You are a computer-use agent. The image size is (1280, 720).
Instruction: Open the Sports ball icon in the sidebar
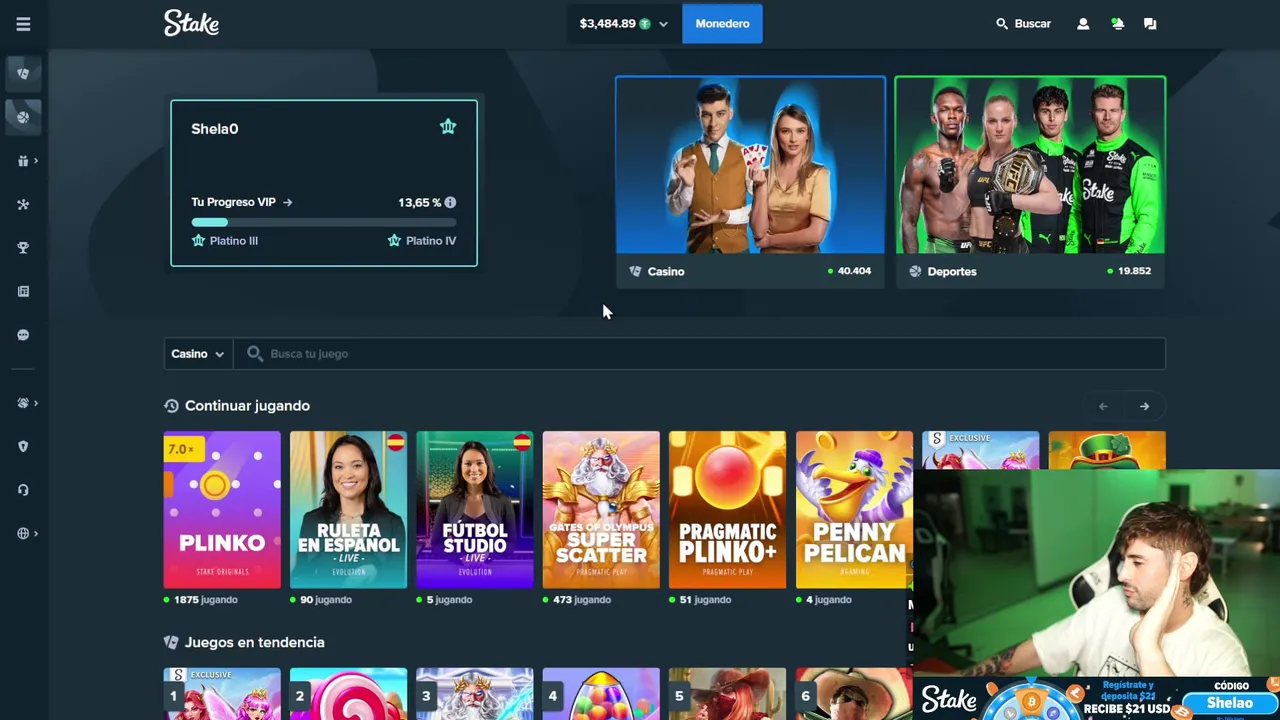(23, 117)
